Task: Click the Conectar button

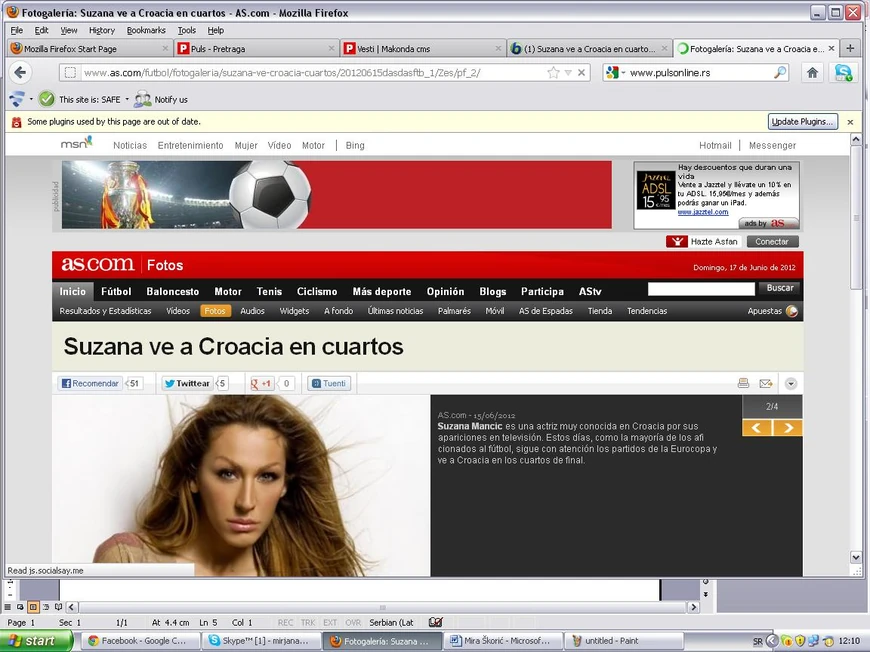Action: click(772, 241)
